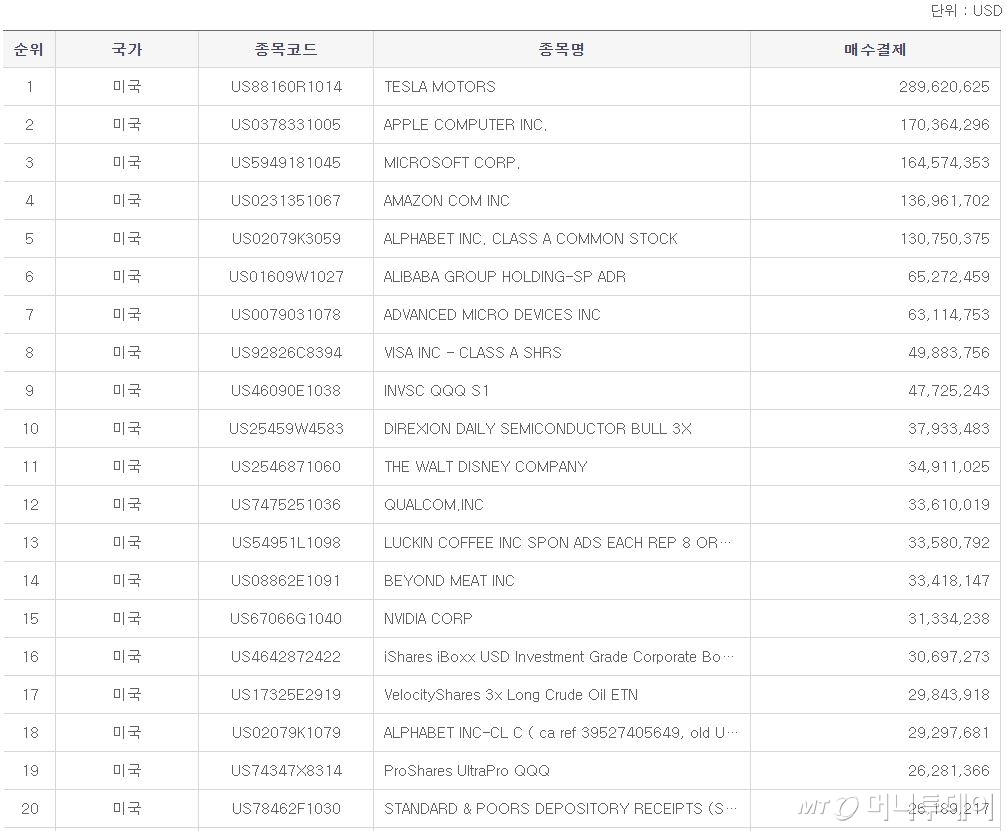Click purchase amount 49,883,756
Screen dimensions: 1007x831
(949, 352)
